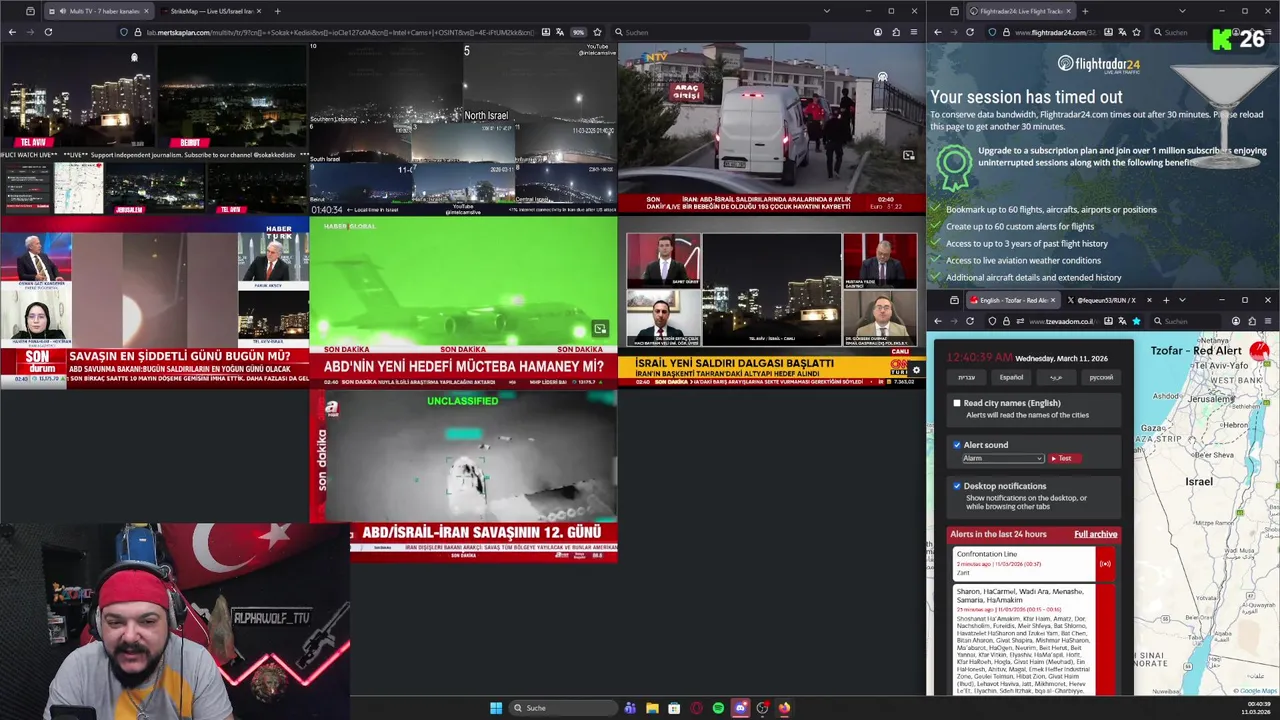Open extensions icon in Multi TV browser
The height and width of the screenshot is (720, 1280).
point(895,32)
